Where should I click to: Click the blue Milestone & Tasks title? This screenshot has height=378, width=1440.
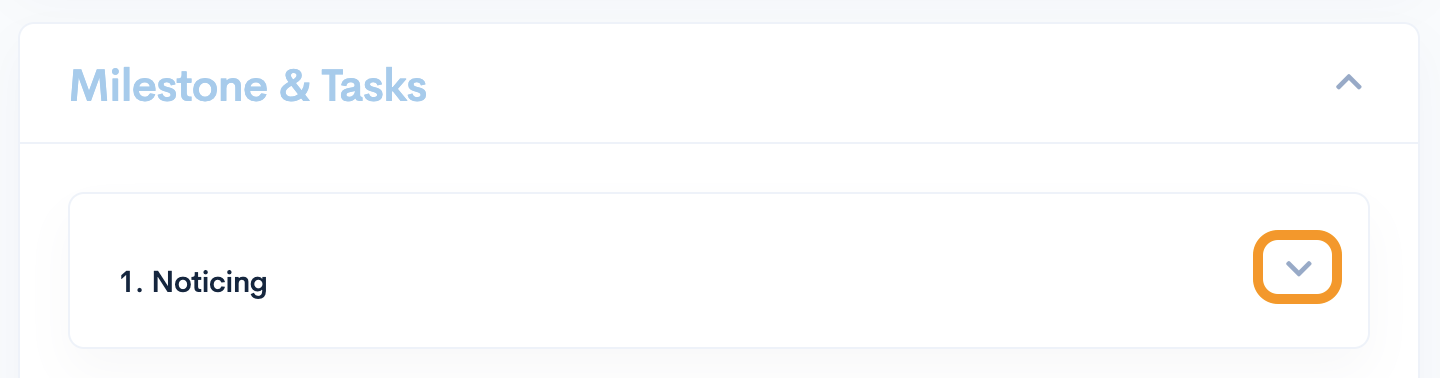pos(248,86)
